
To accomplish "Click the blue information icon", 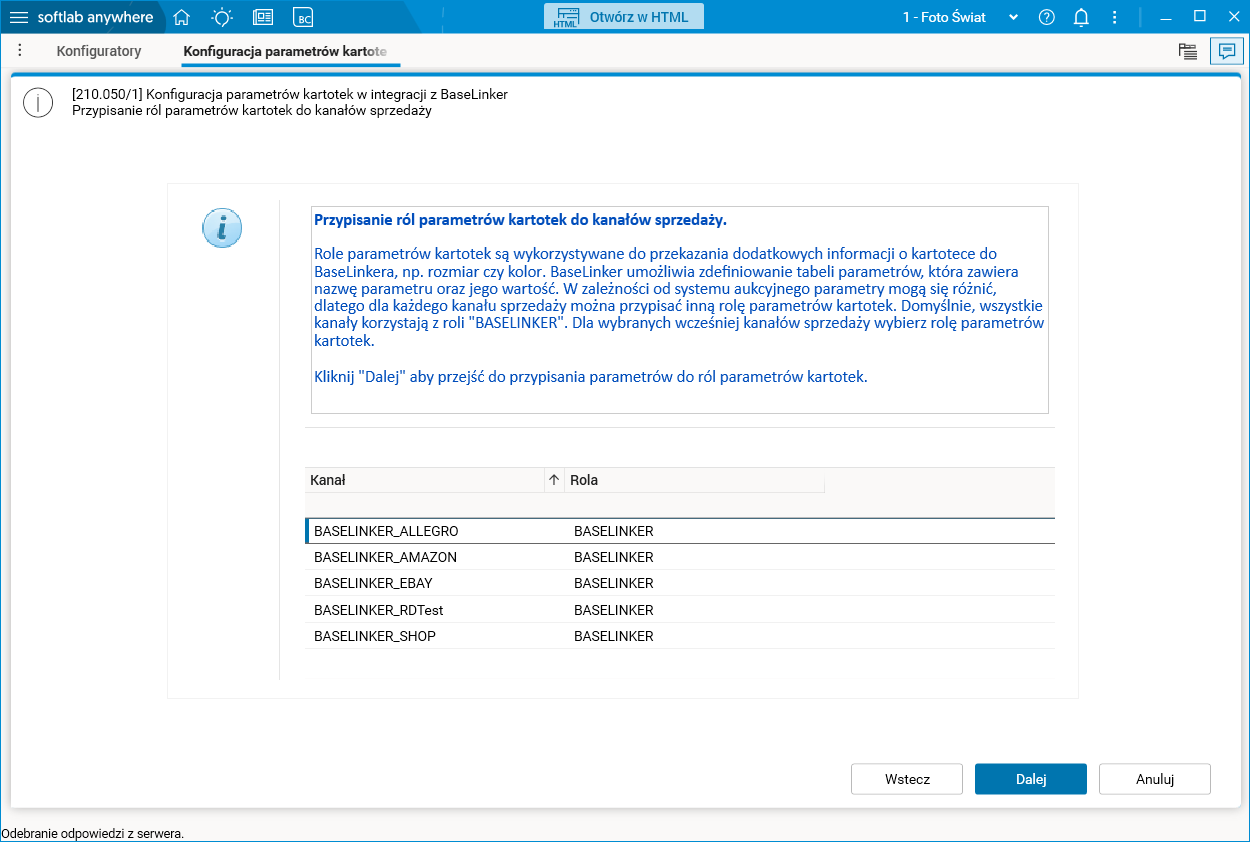I will point(222,228).
